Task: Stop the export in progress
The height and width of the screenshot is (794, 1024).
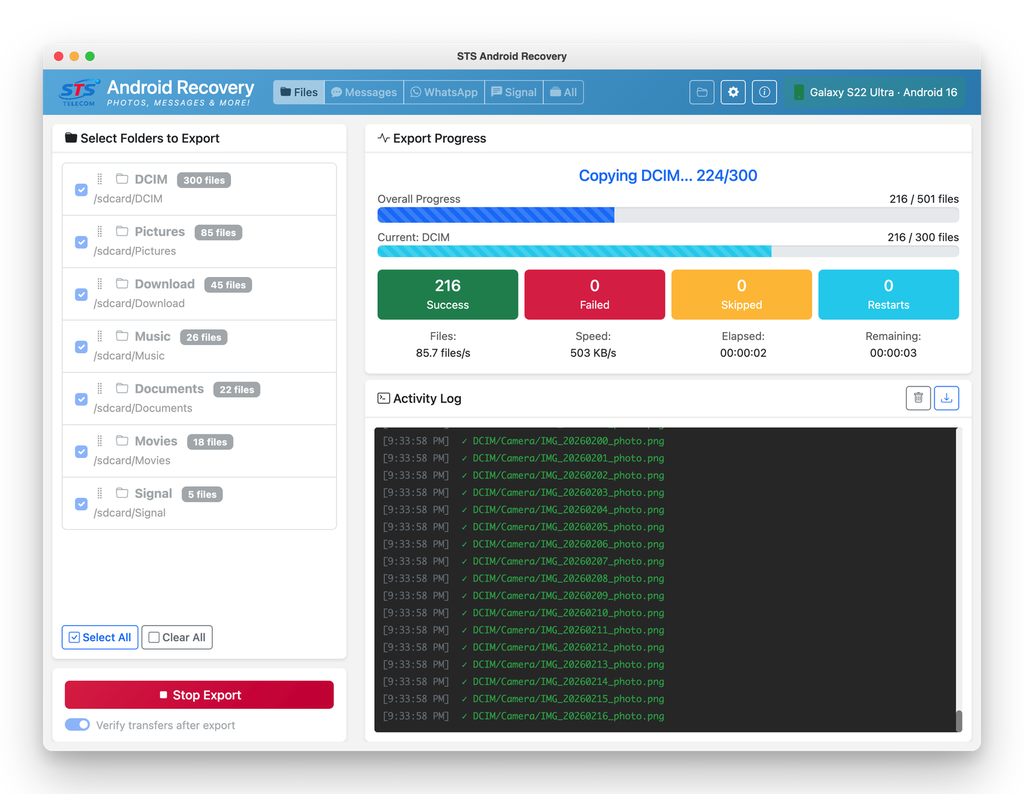Action: (x=199, y=695)
